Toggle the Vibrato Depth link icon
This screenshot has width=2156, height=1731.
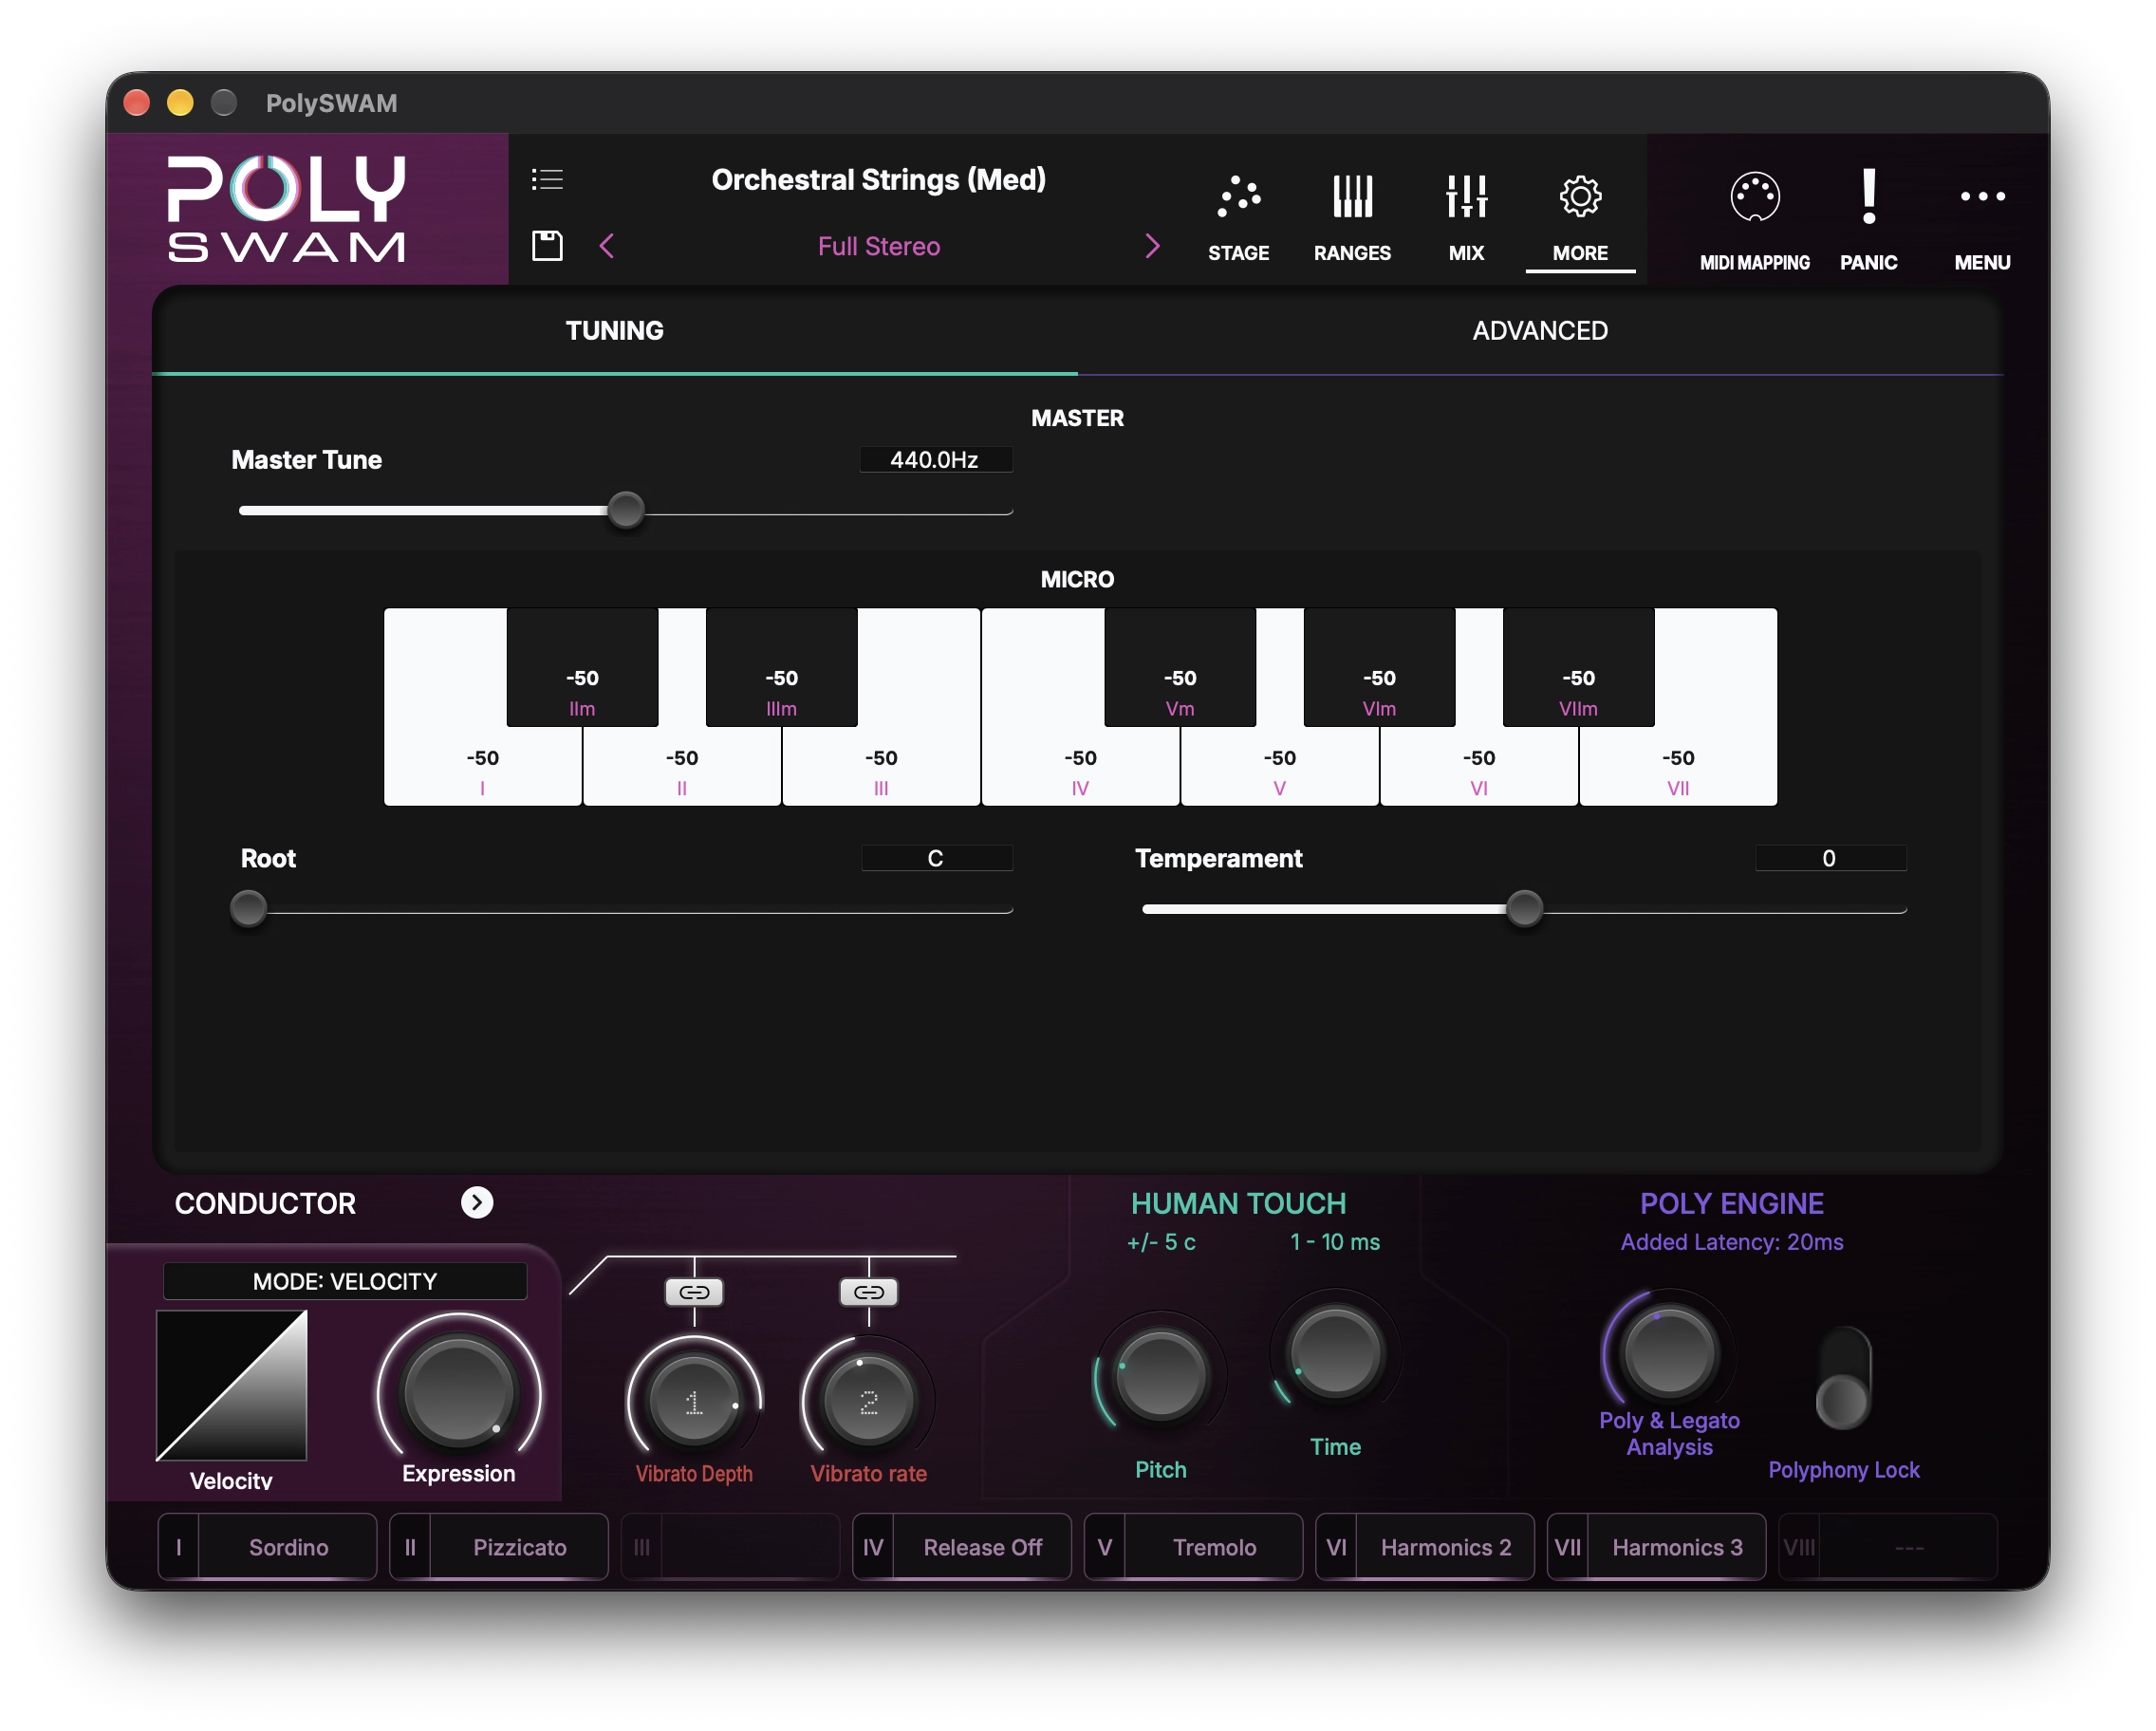click(694, 1292)
